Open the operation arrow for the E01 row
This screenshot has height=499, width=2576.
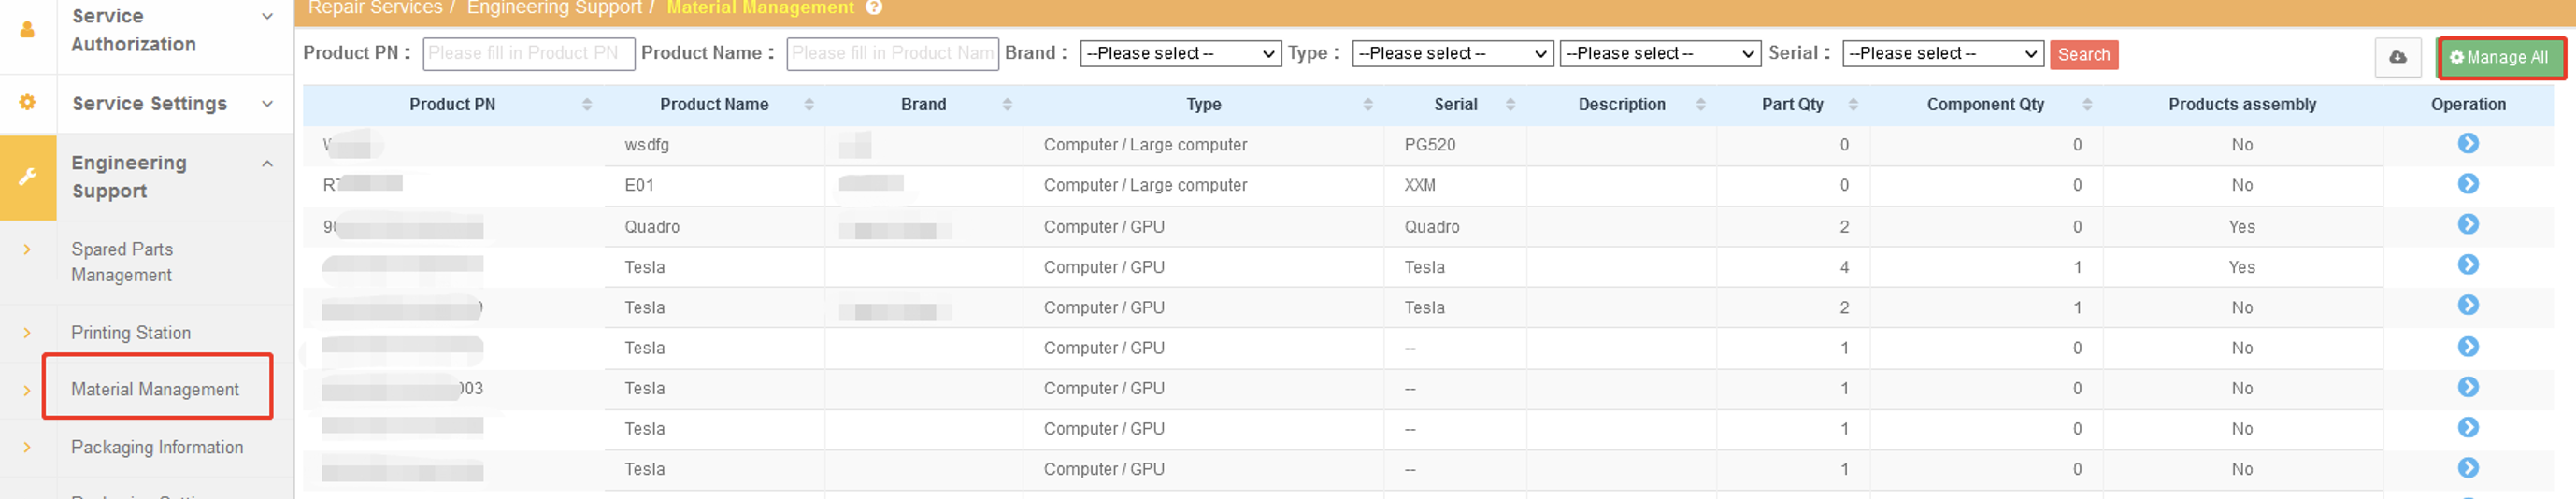[2467, 184]
